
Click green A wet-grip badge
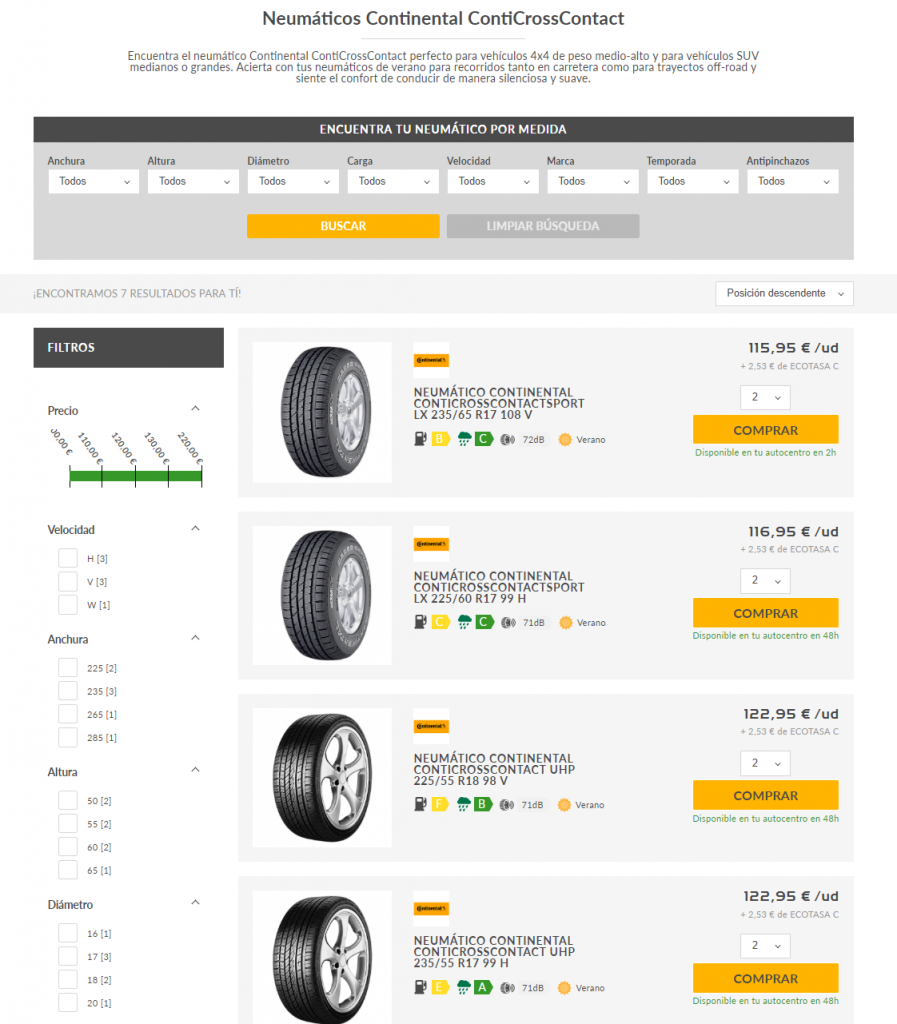(483, 987)
